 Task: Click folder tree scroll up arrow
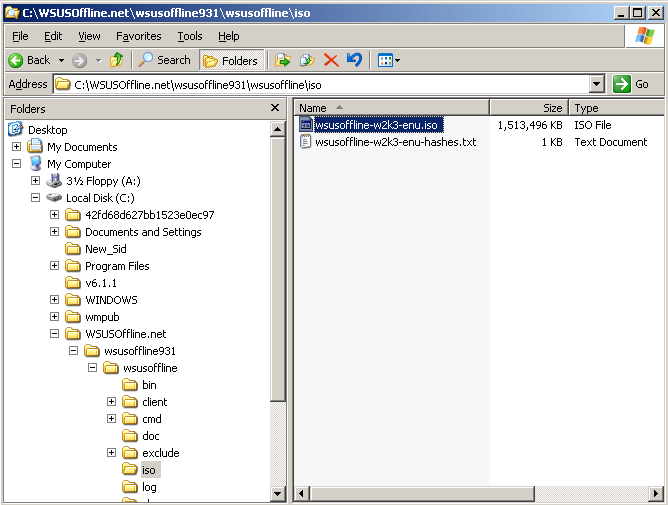(x=278, y=129)
